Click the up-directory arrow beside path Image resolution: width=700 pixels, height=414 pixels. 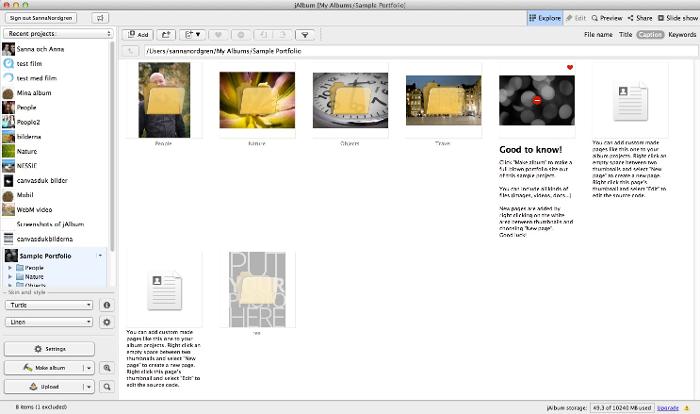pos(130,51)
